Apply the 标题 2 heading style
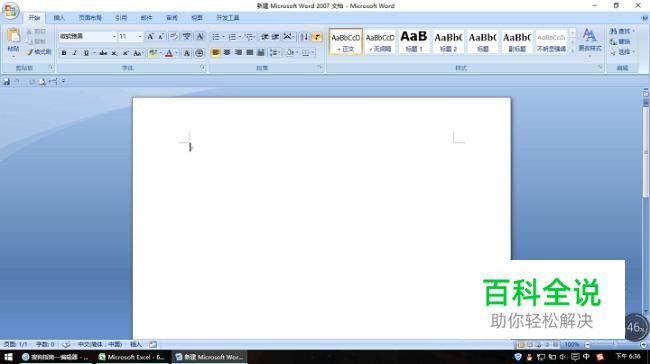The height and width of the screenshot is (364, 650). pyautogui.click(x=448, y=41)
